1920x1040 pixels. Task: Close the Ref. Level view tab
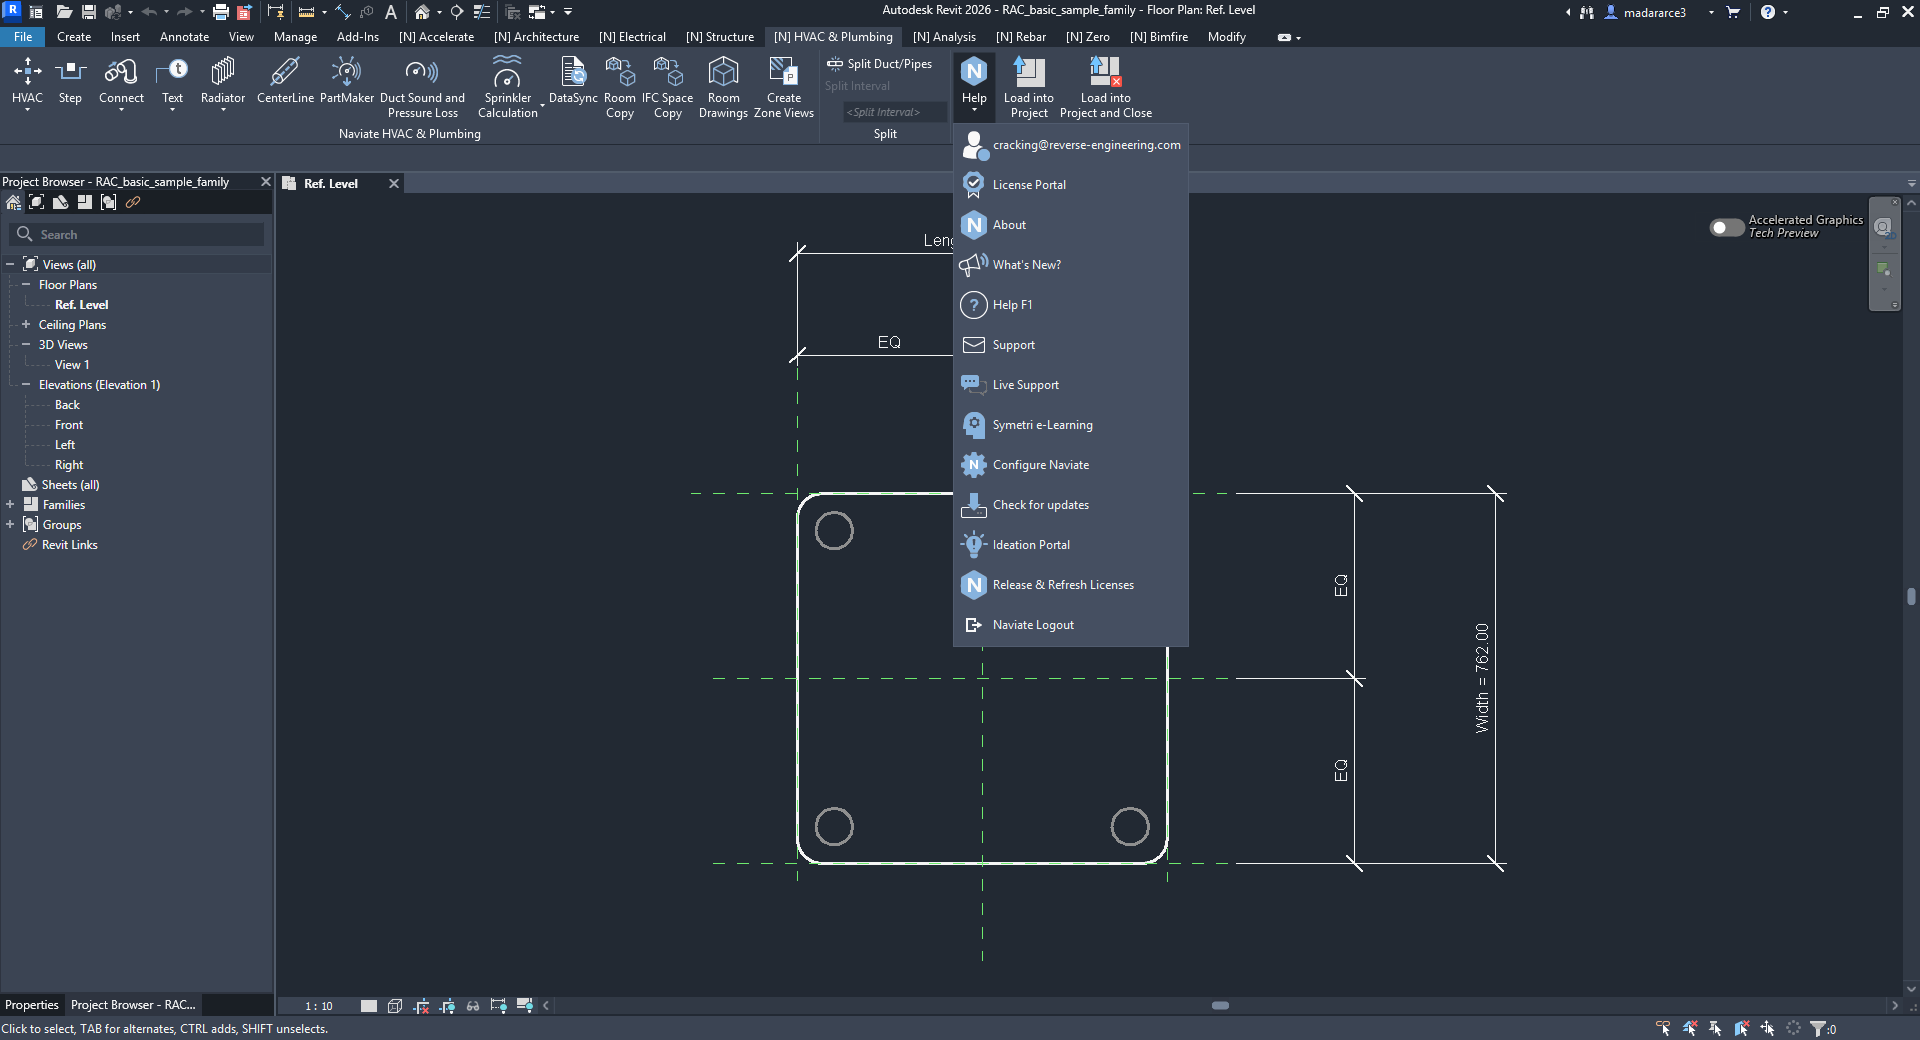click(x=394, y=184)
